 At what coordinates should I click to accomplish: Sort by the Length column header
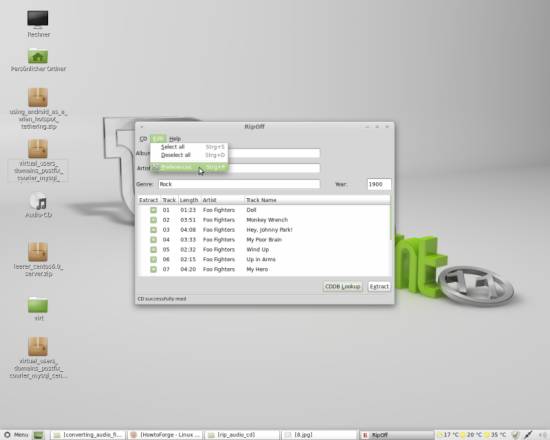189,200
